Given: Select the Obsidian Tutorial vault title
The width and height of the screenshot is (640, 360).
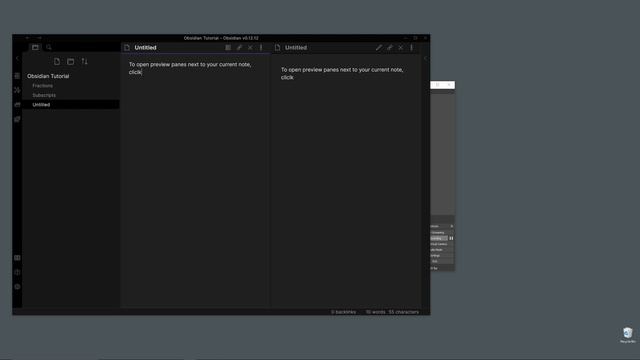Looking at the screenshot, I should 48,76.
